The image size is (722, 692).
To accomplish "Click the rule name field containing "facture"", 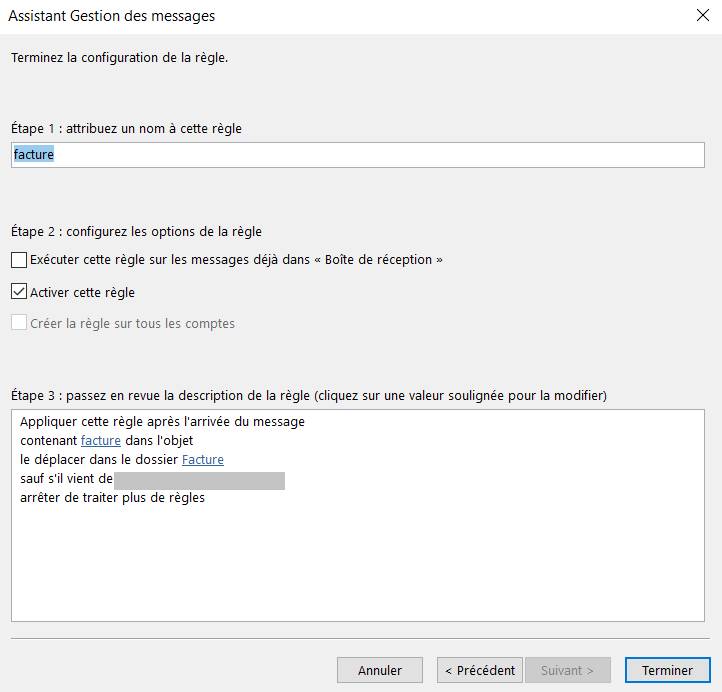I will (x=358, y=155).
